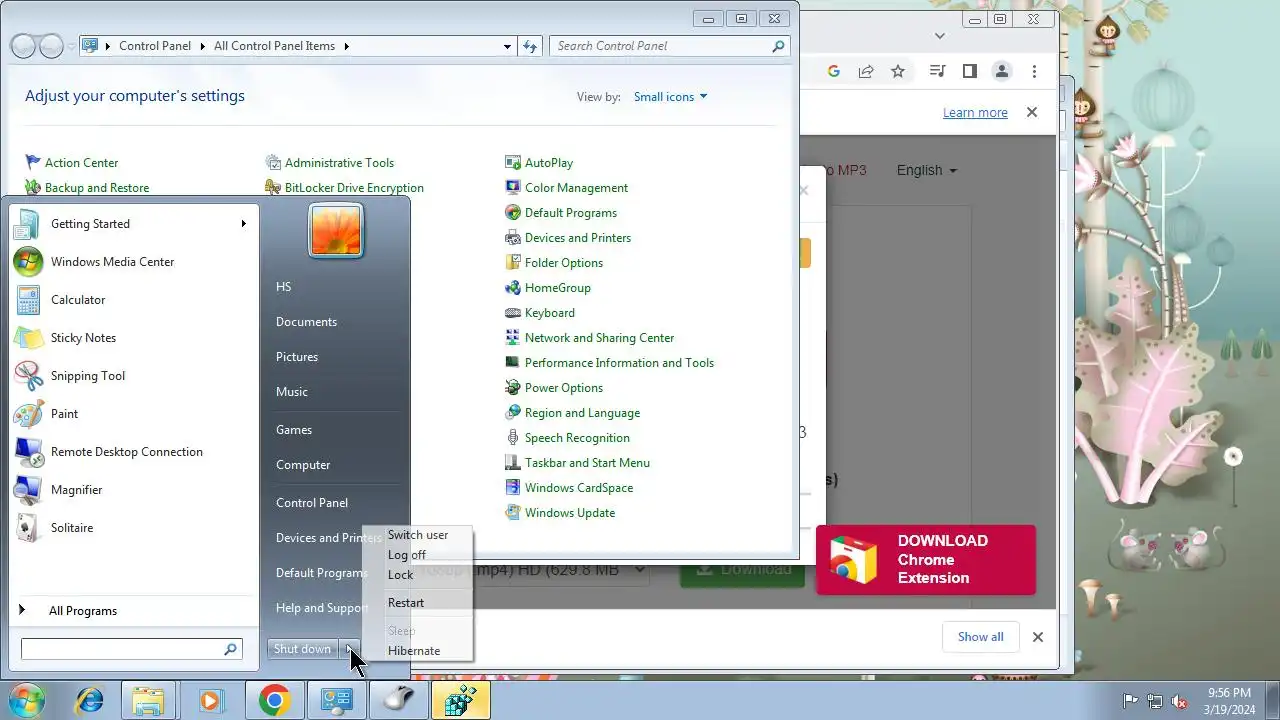The height and width of the screenshot is (720, 1280).
Task: Click the Shut down options arrow
Action: tap(349, 649)
